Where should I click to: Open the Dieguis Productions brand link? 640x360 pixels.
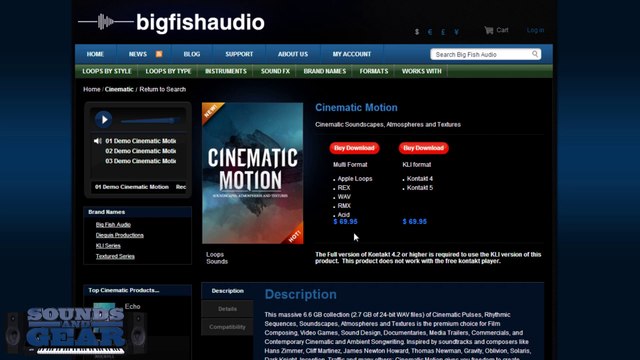(x=120, y=235)
